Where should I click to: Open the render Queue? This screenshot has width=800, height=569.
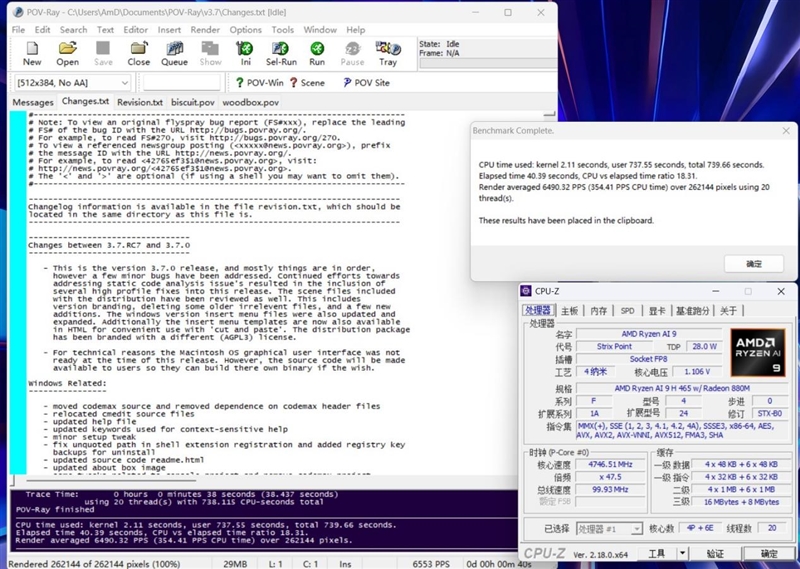174,54
